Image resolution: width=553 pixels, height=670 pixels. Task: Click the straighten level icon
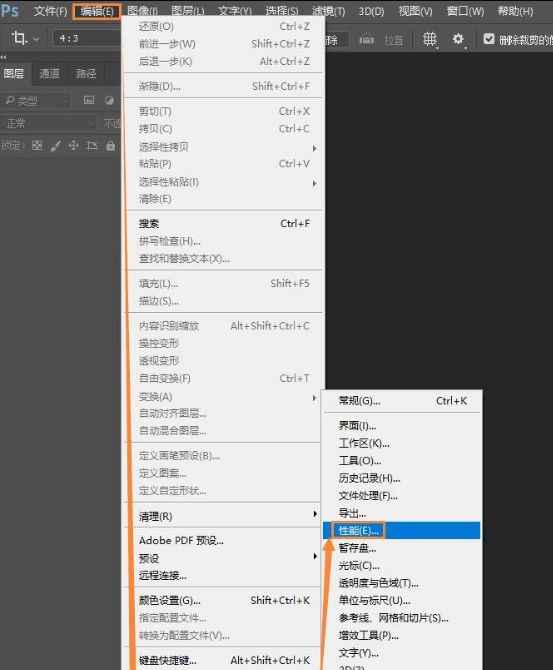[x=366, y=40]
